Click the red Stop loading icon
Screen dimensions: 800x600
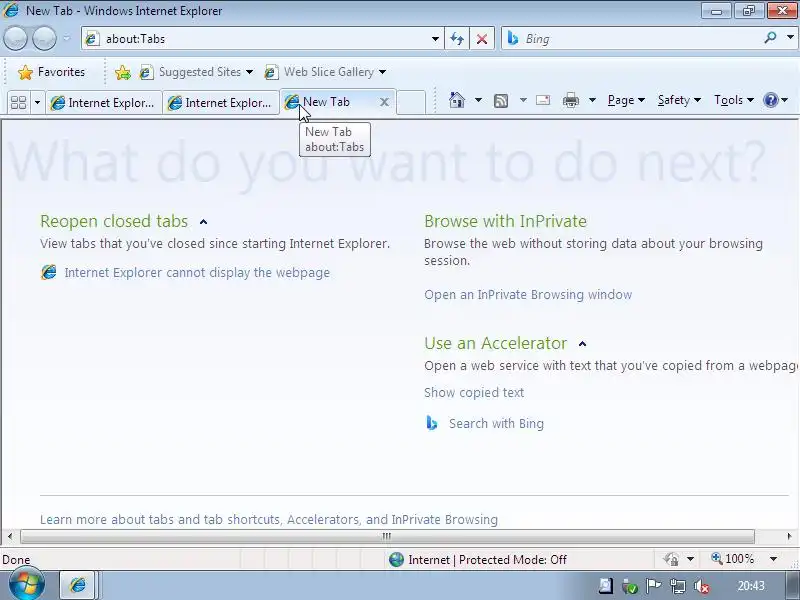pyautogui.click(x=481, y=39)
